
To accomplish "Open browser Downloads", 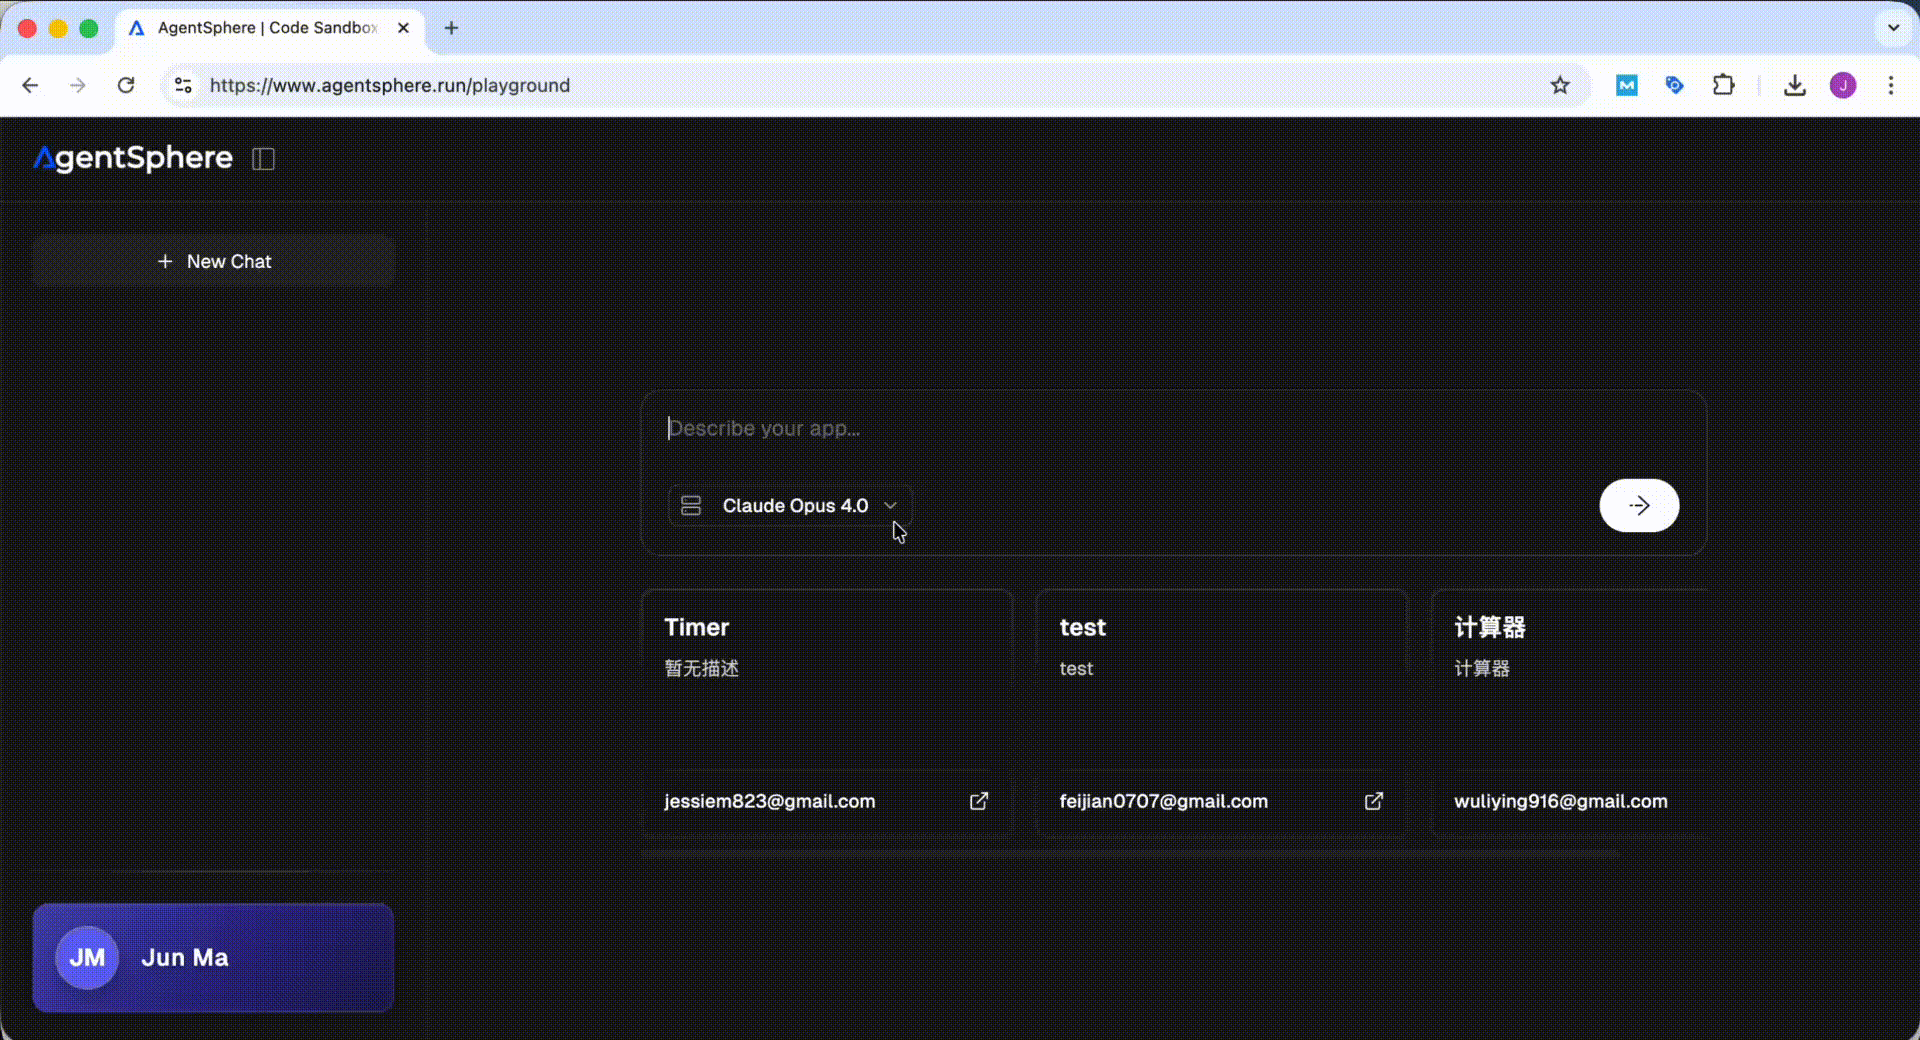I will 1795,86.
